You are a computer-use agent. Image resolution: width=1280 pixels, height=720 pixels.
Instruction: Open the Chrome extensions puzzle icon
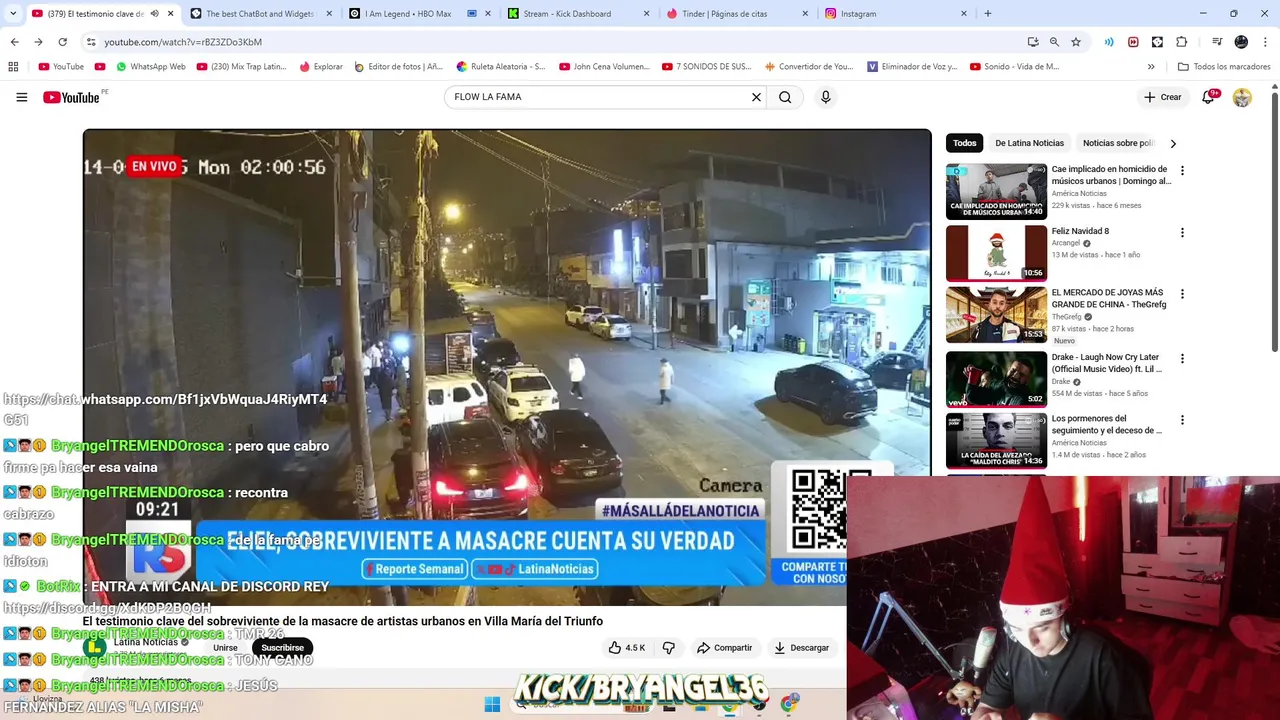point(1181,42)
